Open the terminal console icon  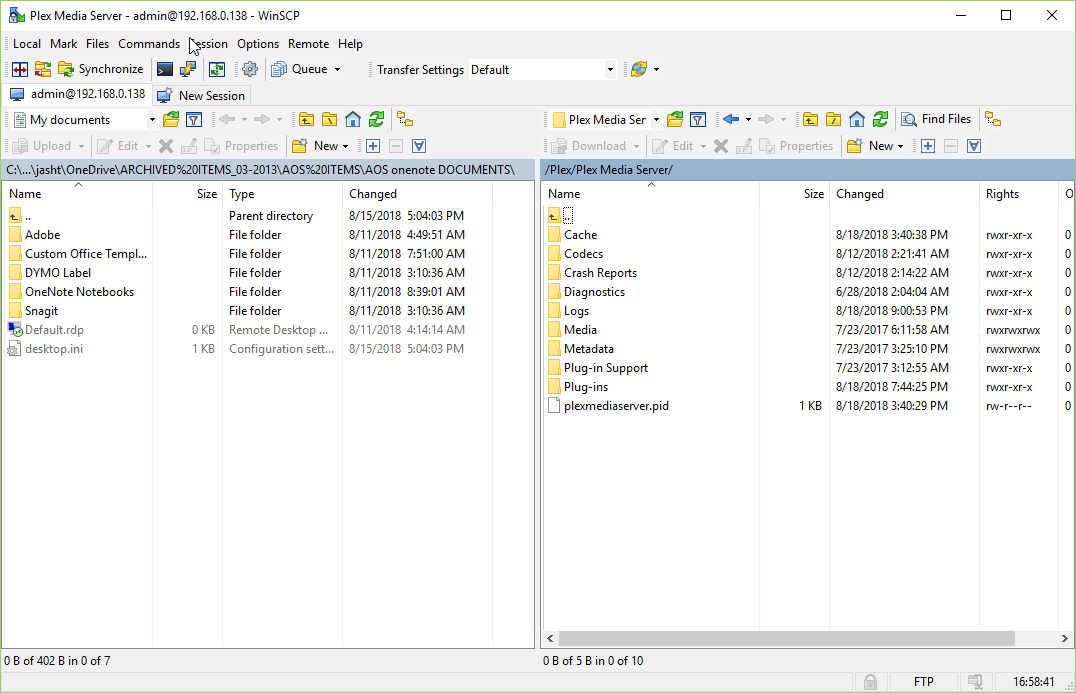(165, 69)
